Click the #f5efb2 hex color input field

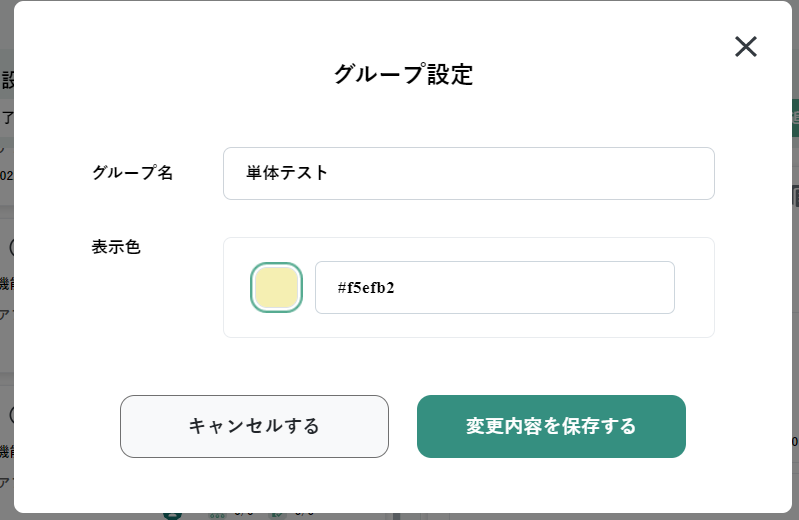click(x=495, y=288)
